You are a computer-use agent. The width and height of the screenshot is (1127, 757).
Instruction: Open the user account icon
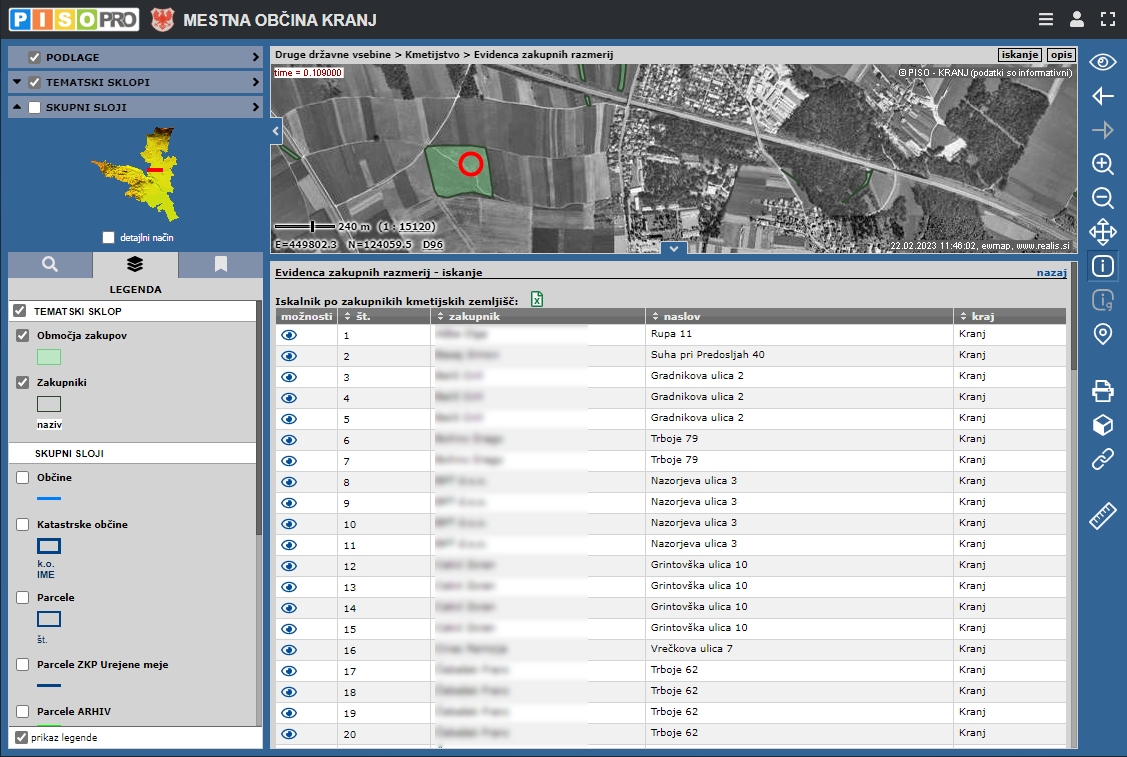tap(1076, 19)
